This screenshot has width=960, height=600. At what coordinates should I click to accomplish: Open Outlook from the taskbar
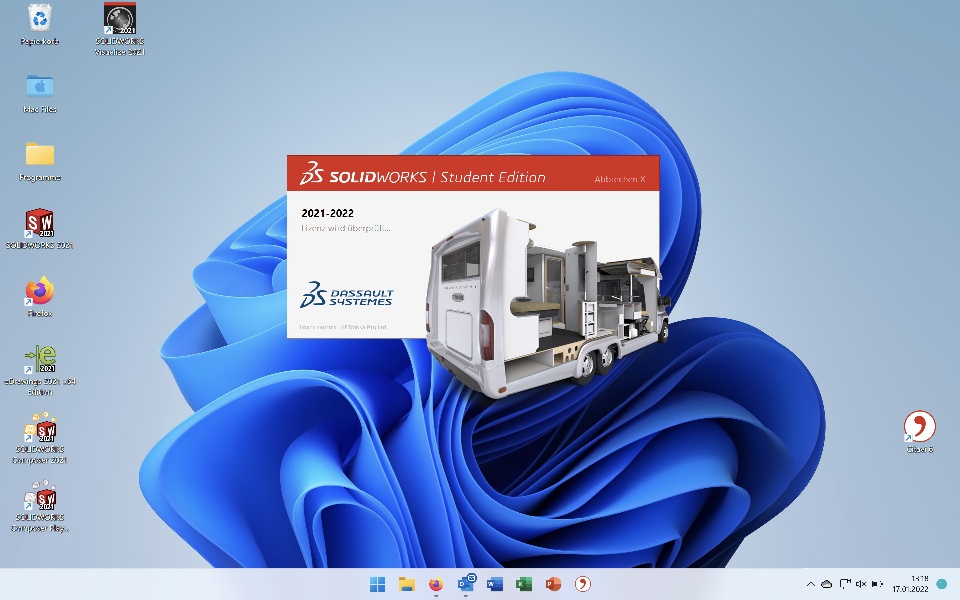tap(467, 583)
